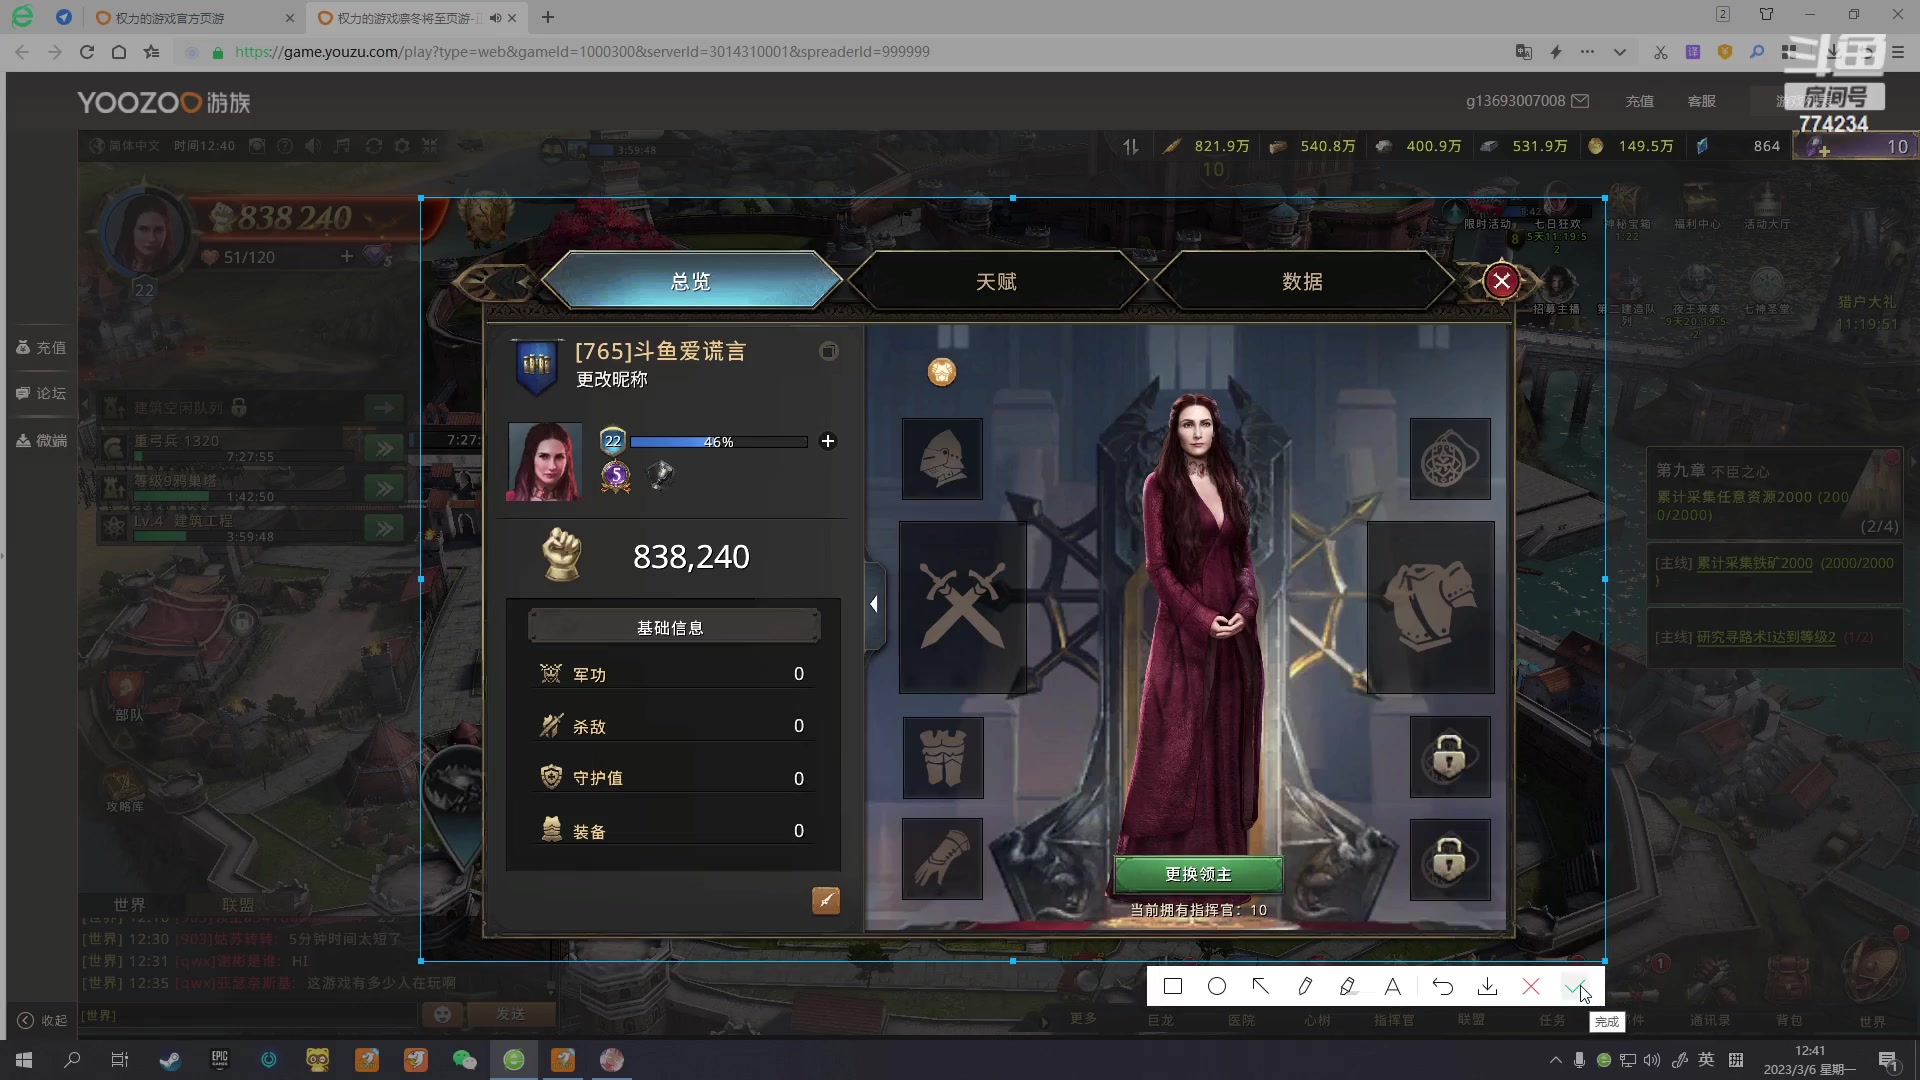Image resolution: width=1920 pixels, height=1080 pixels.
Task: Open 论坛 in the left sidebar
Action: point(42,393)
